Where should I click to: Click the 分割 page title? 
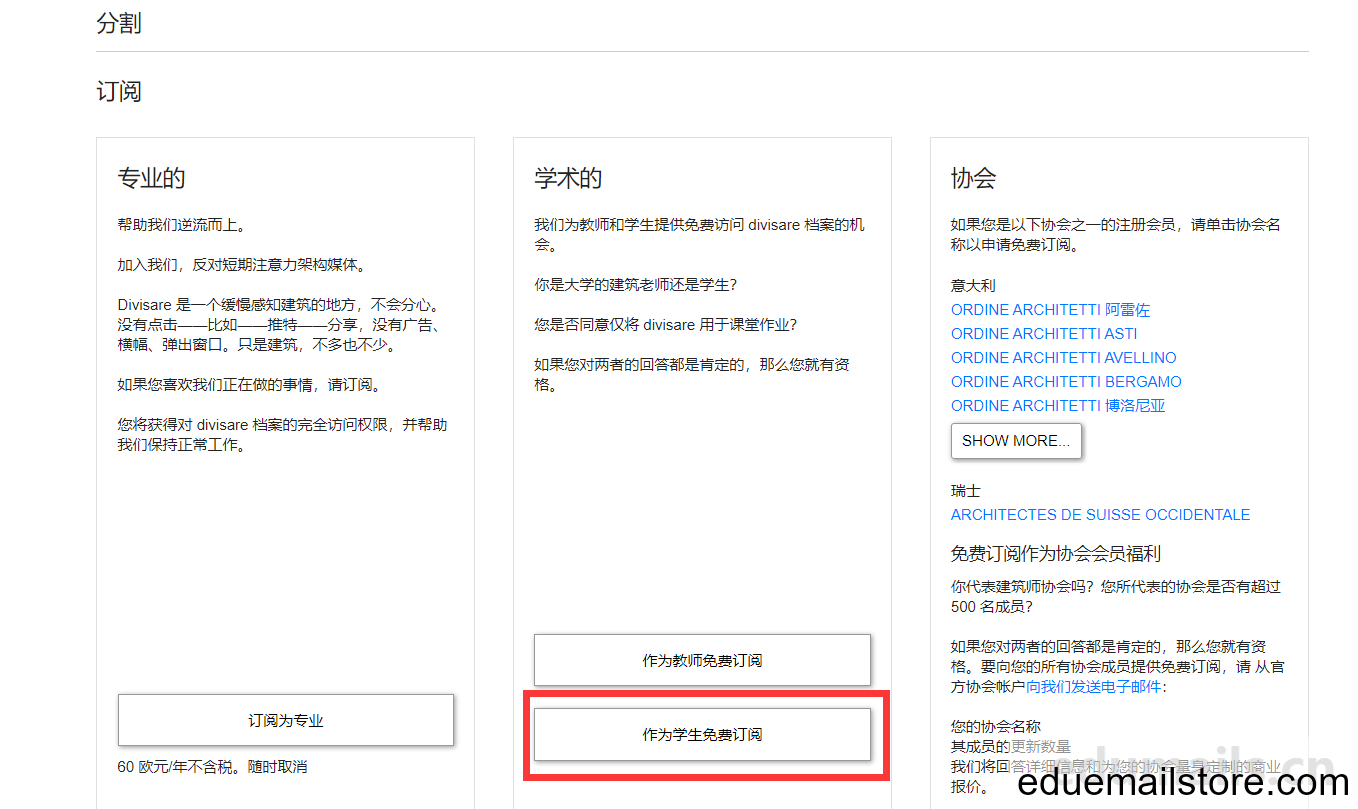point(119,23)
